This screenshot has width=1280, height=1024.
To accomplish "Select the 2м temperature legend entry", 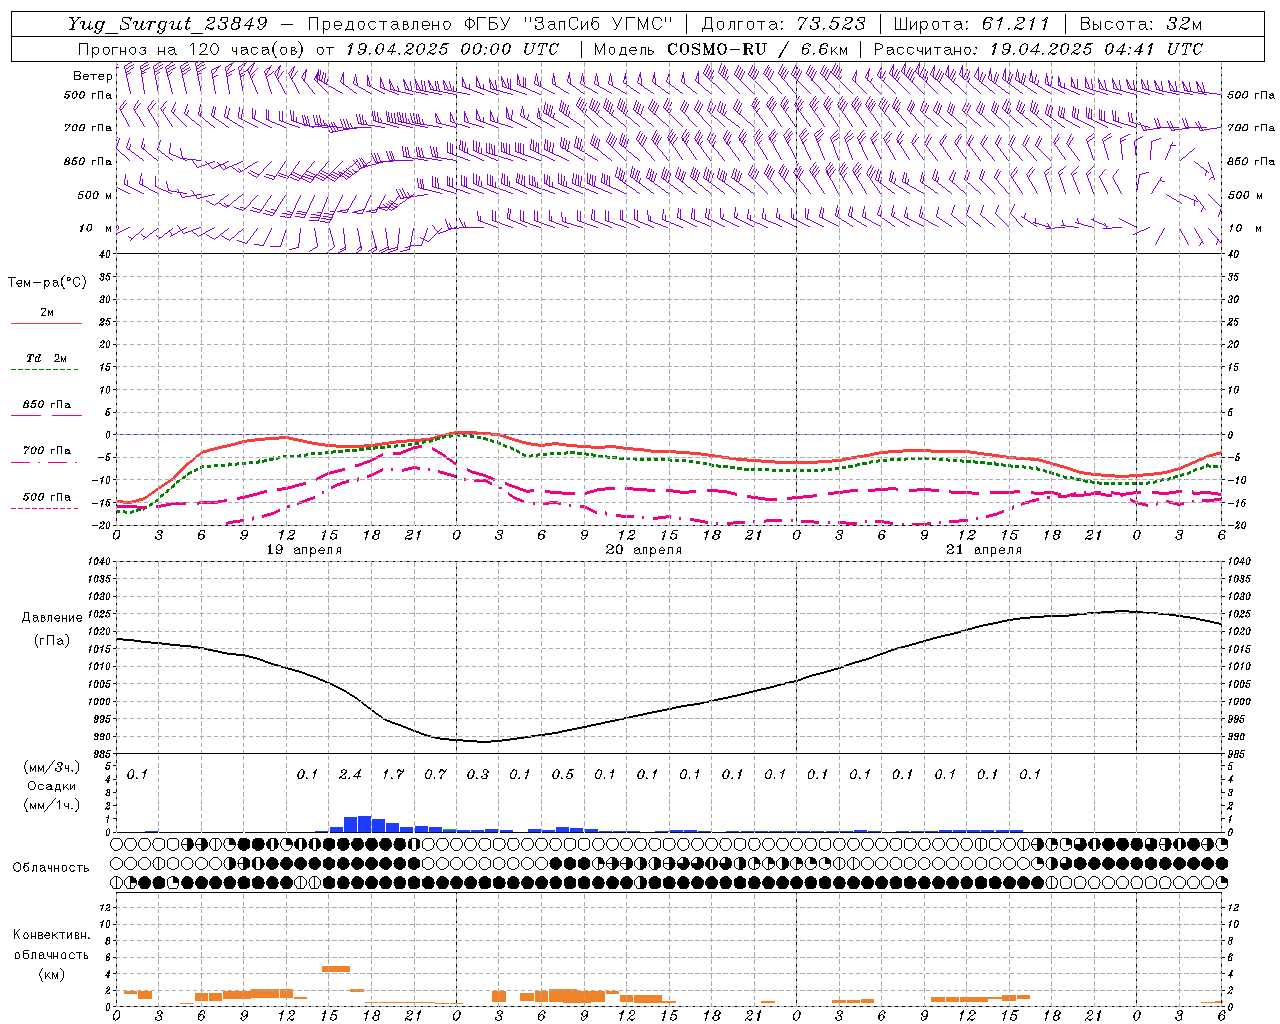I will point(47,312).
